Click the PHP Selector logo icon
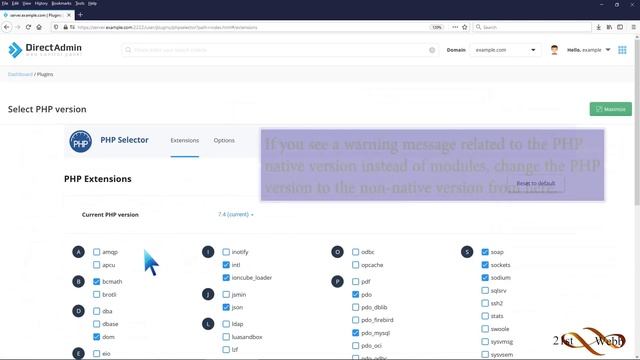Image resolution: width=640 pixels, height=360 pixels. click(80, 141)
